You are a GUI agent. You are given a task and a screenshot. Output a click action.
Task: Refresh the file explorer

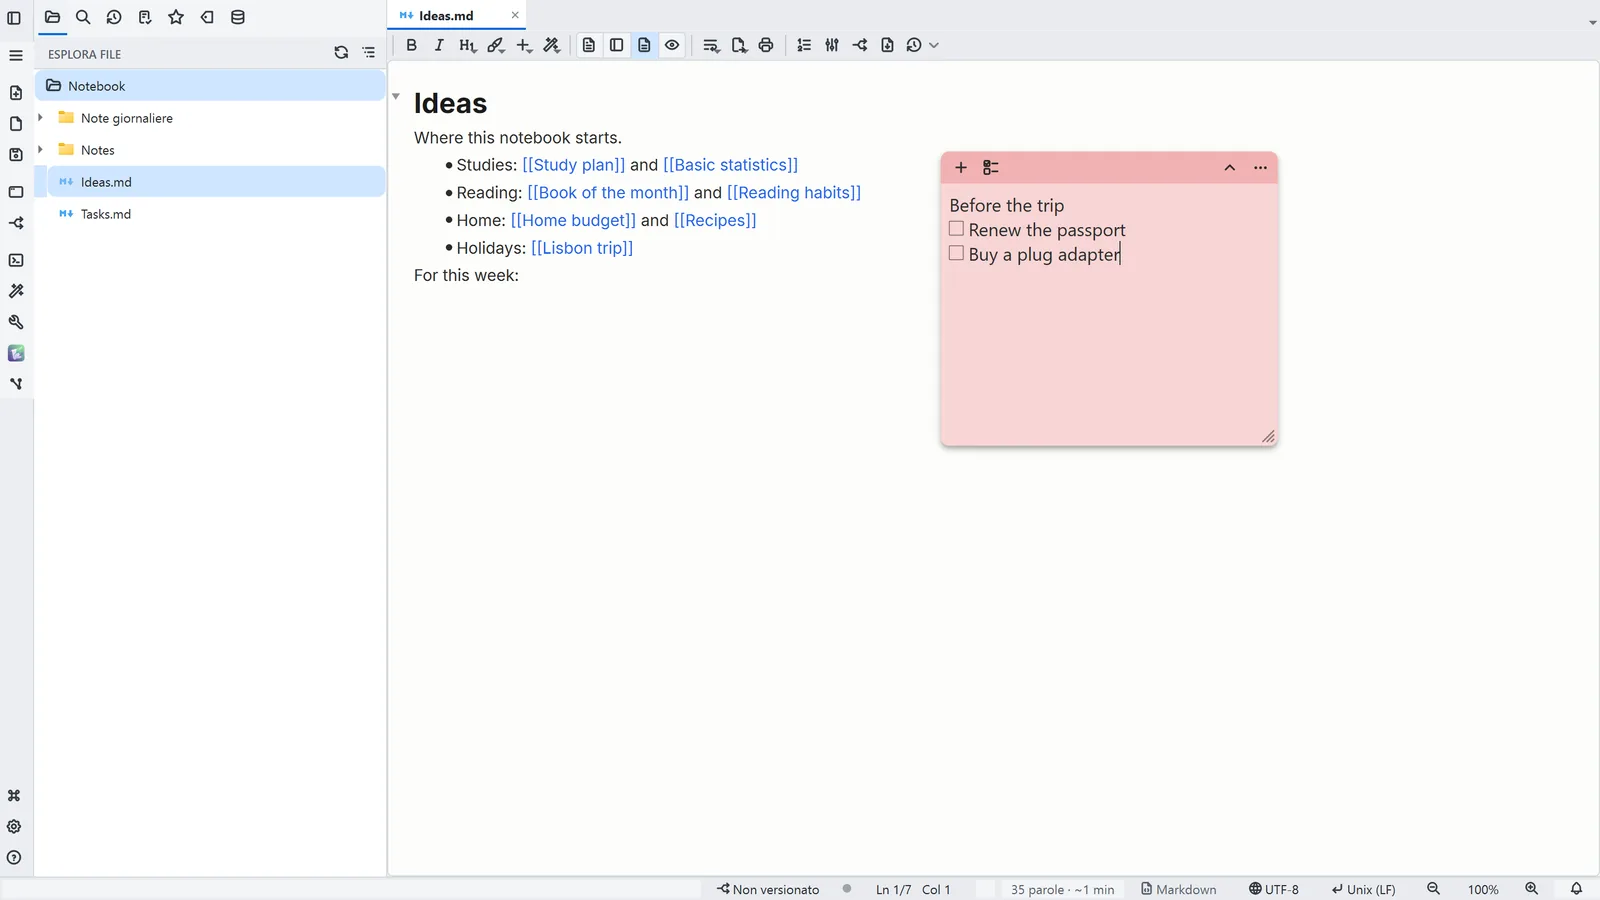(341, 53)
